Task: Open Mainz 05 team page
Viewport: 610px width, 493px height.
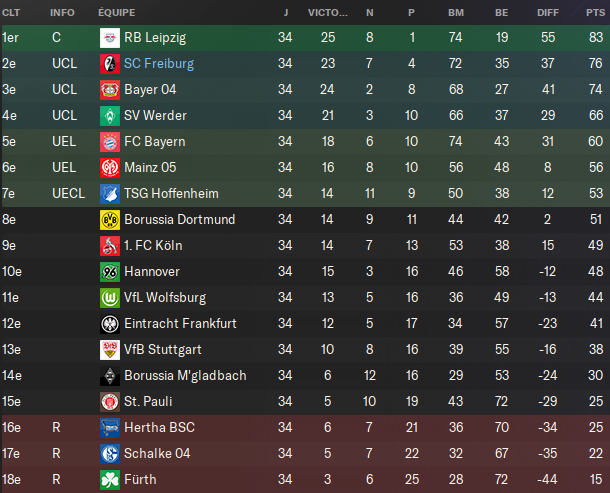Action: tap(150, 167)
